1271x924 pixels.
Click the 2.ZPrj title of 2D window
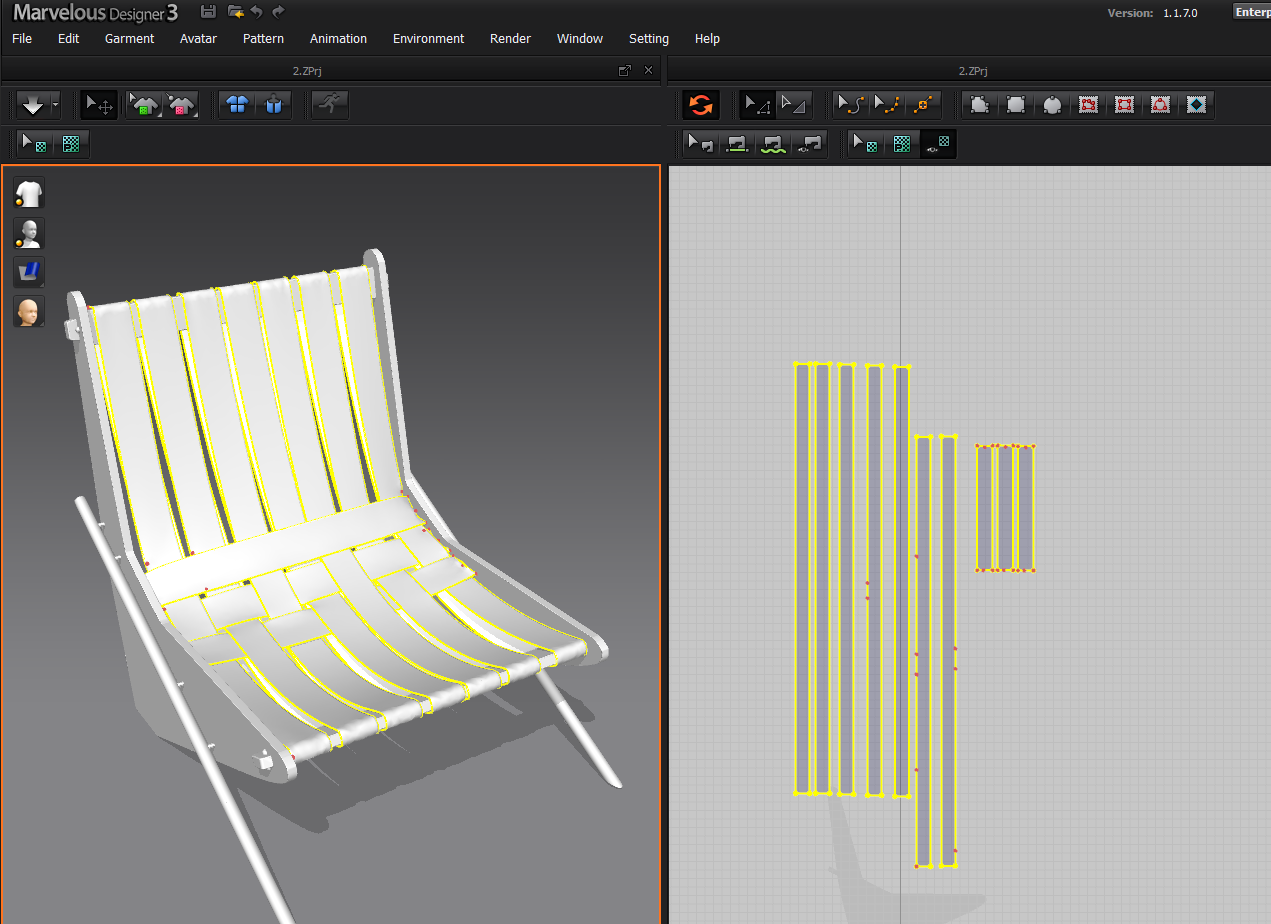click(972, 71)
